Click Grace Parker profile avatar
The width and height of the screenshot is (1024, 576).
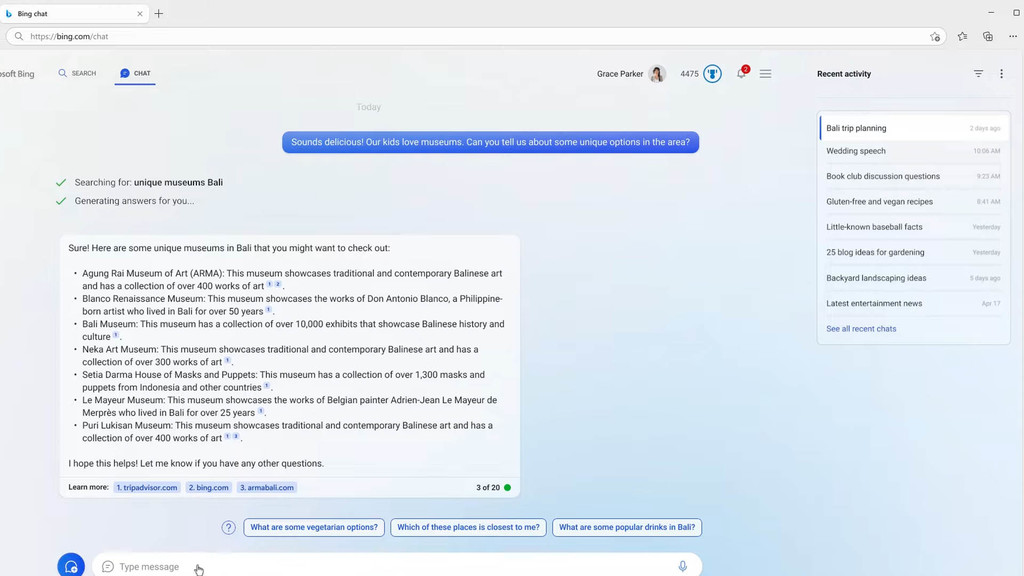[657, 74]
